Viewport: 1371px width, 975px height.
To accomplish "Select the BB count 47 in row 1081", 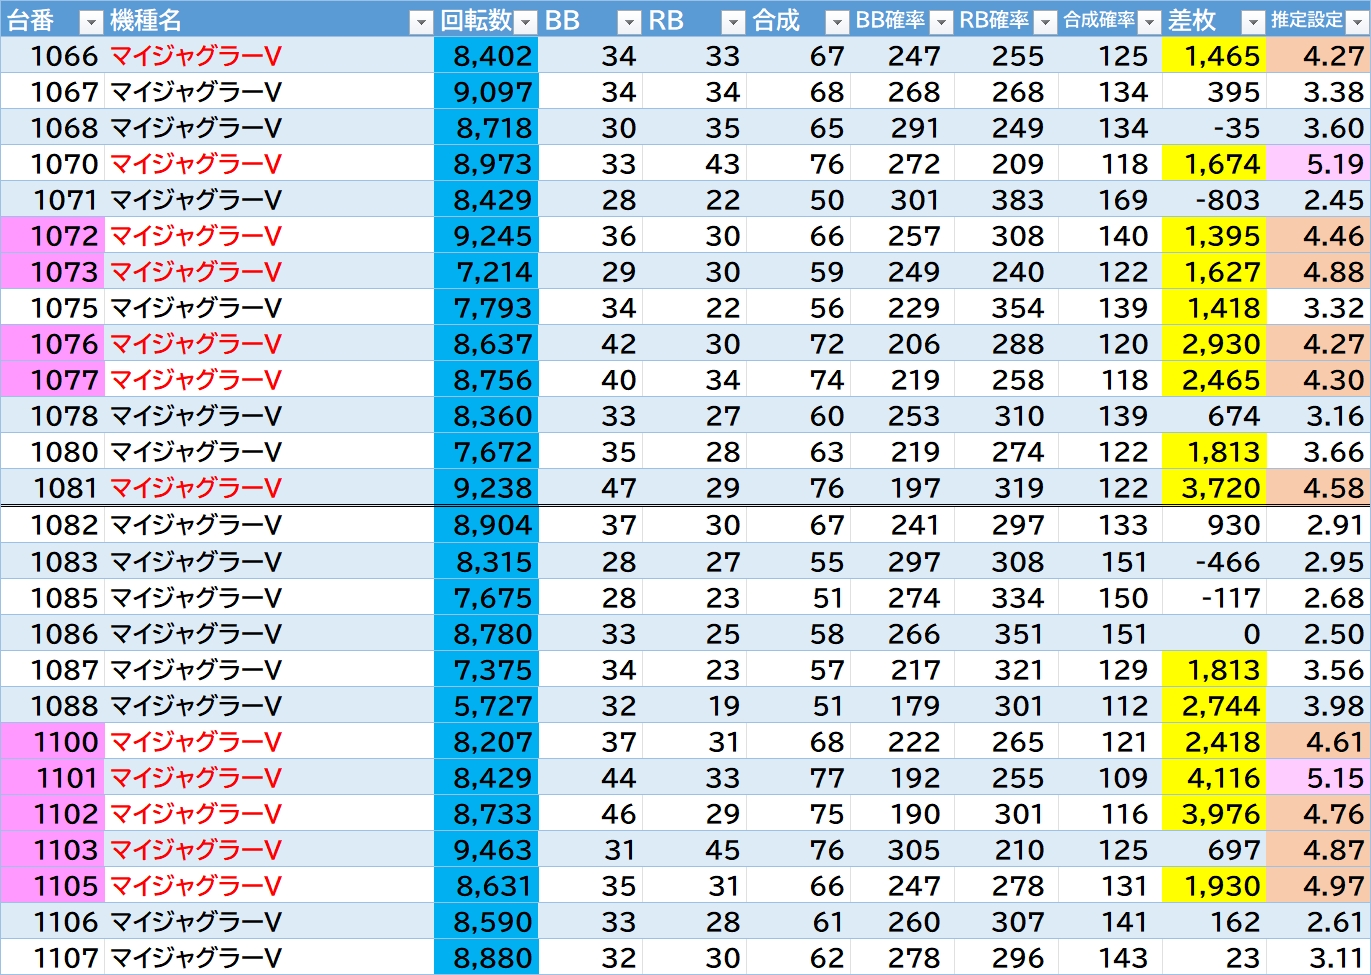I will [591, 488].
